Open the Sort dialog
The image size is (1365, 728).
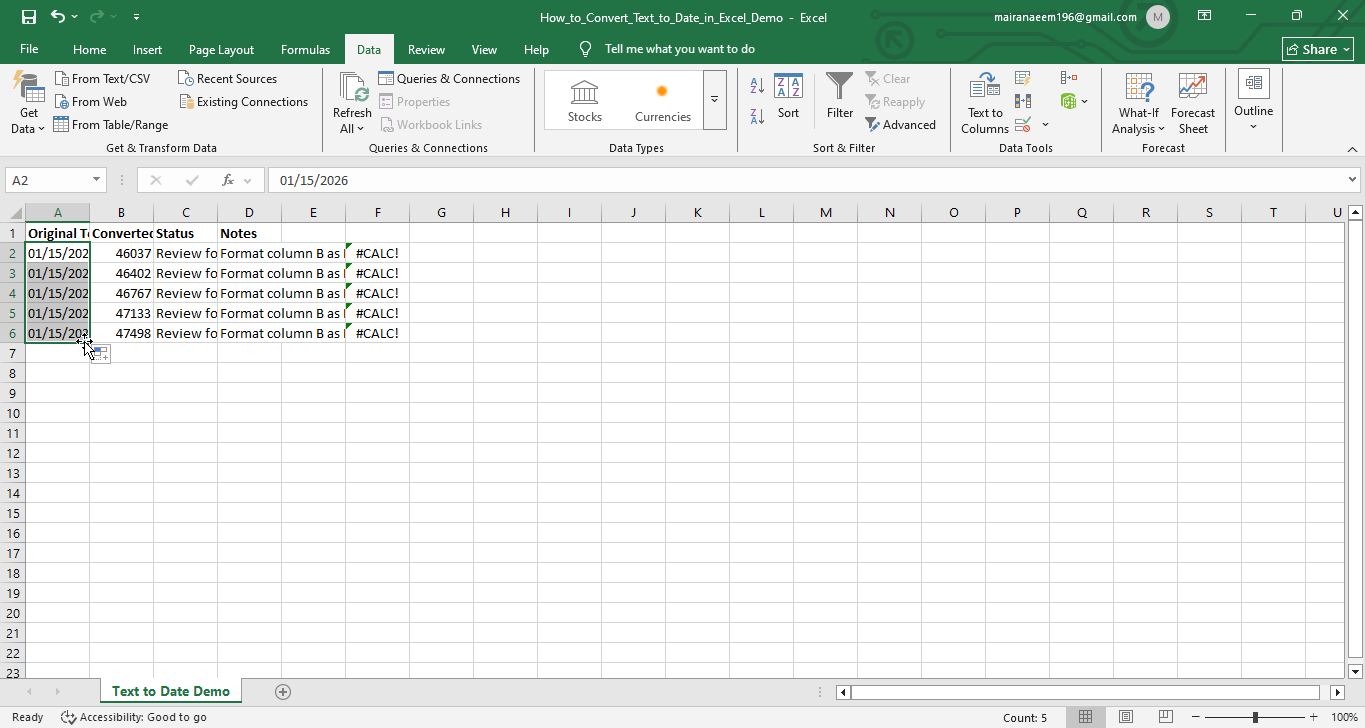point(788,98)
